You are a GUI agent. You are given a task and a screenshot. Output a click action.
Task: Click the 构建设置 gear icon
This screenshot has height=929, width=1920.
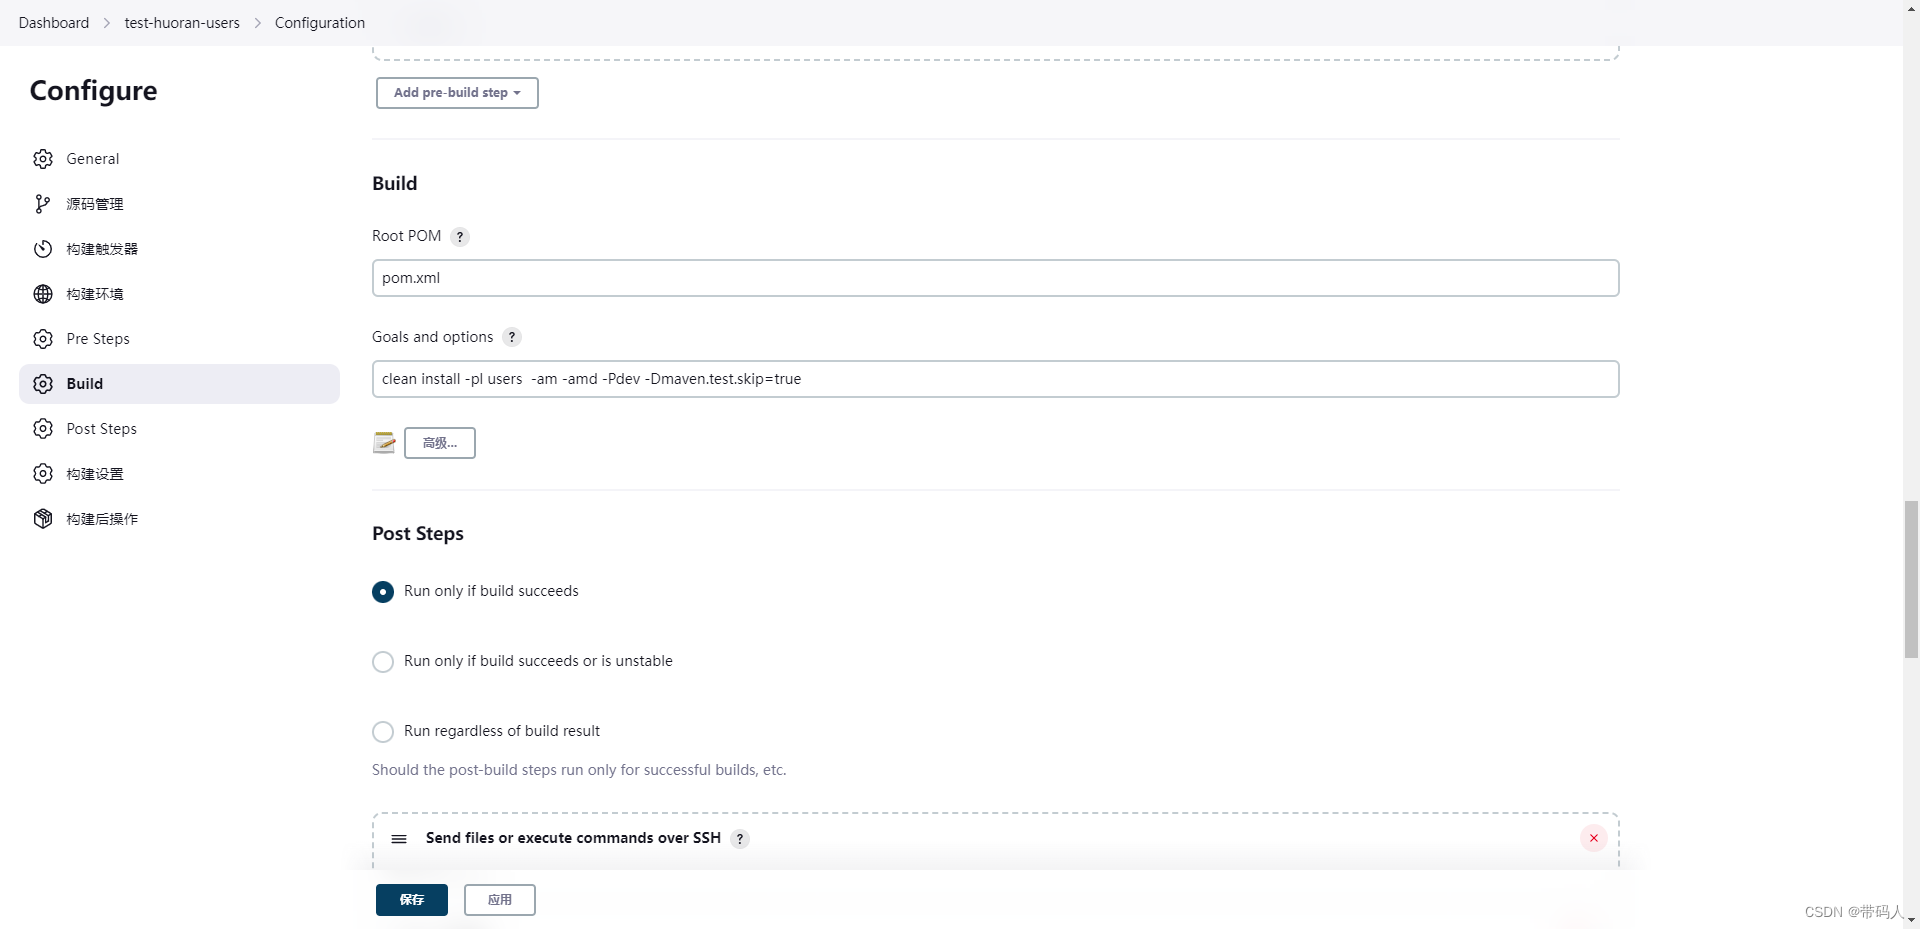tap(43, 474)
